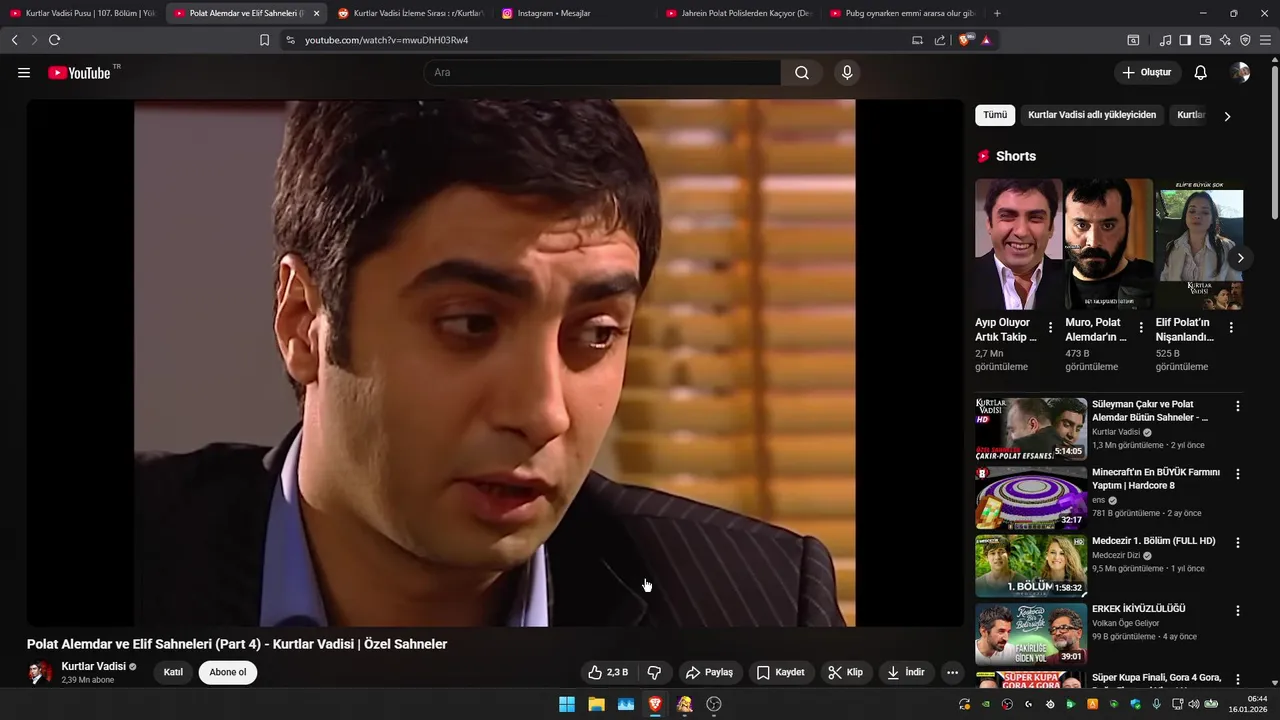Open the YouTube hamburger guide menu
This screenshot has width=1280, height=720.
24,73
